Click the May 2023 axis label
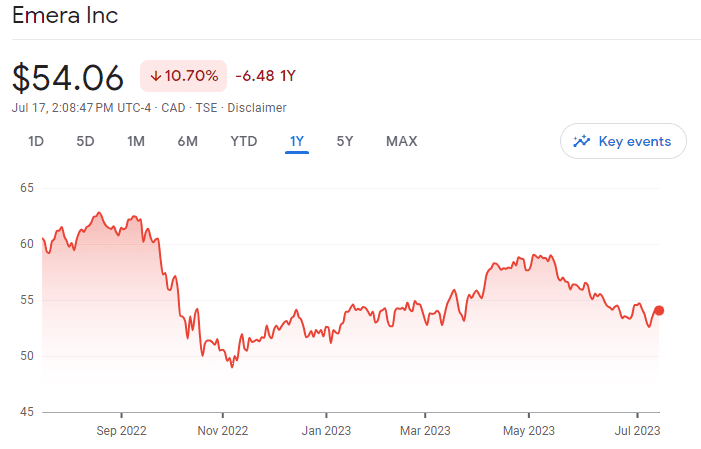The height and width of the screenshot is (449, 701). click(528, 431)
